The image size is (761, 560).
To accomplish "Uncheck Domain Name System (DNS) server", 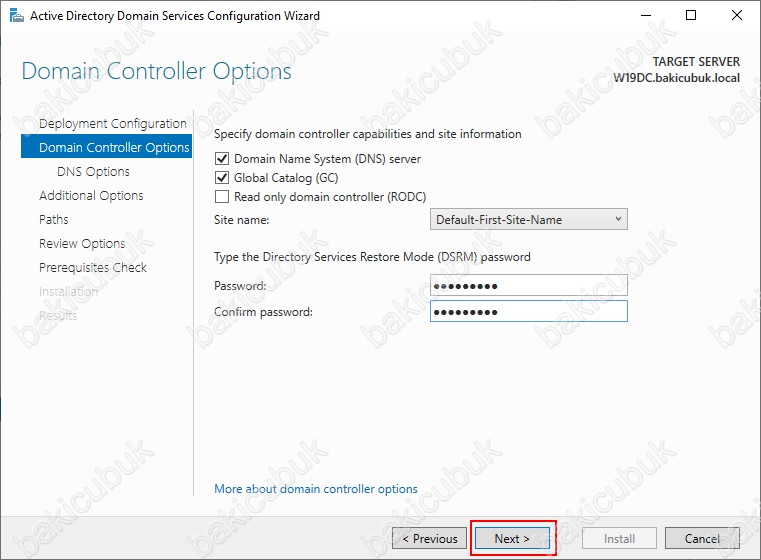I will pos(222,159).
